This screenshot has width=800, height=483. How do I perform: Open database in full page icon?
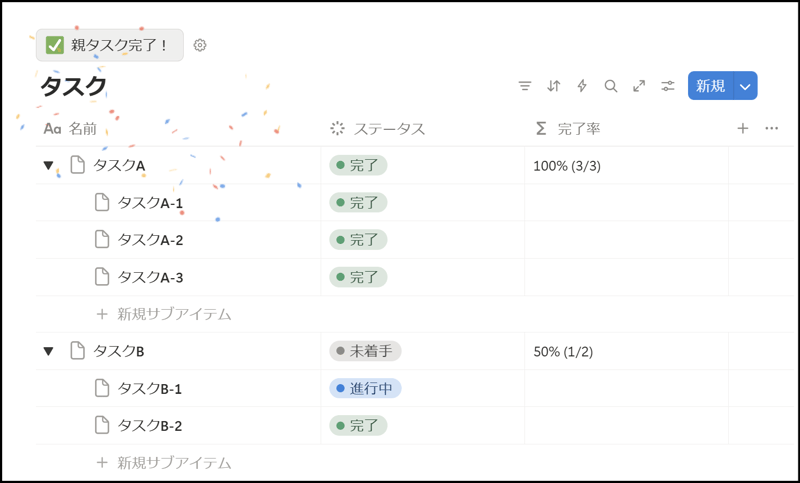(639, 86)
